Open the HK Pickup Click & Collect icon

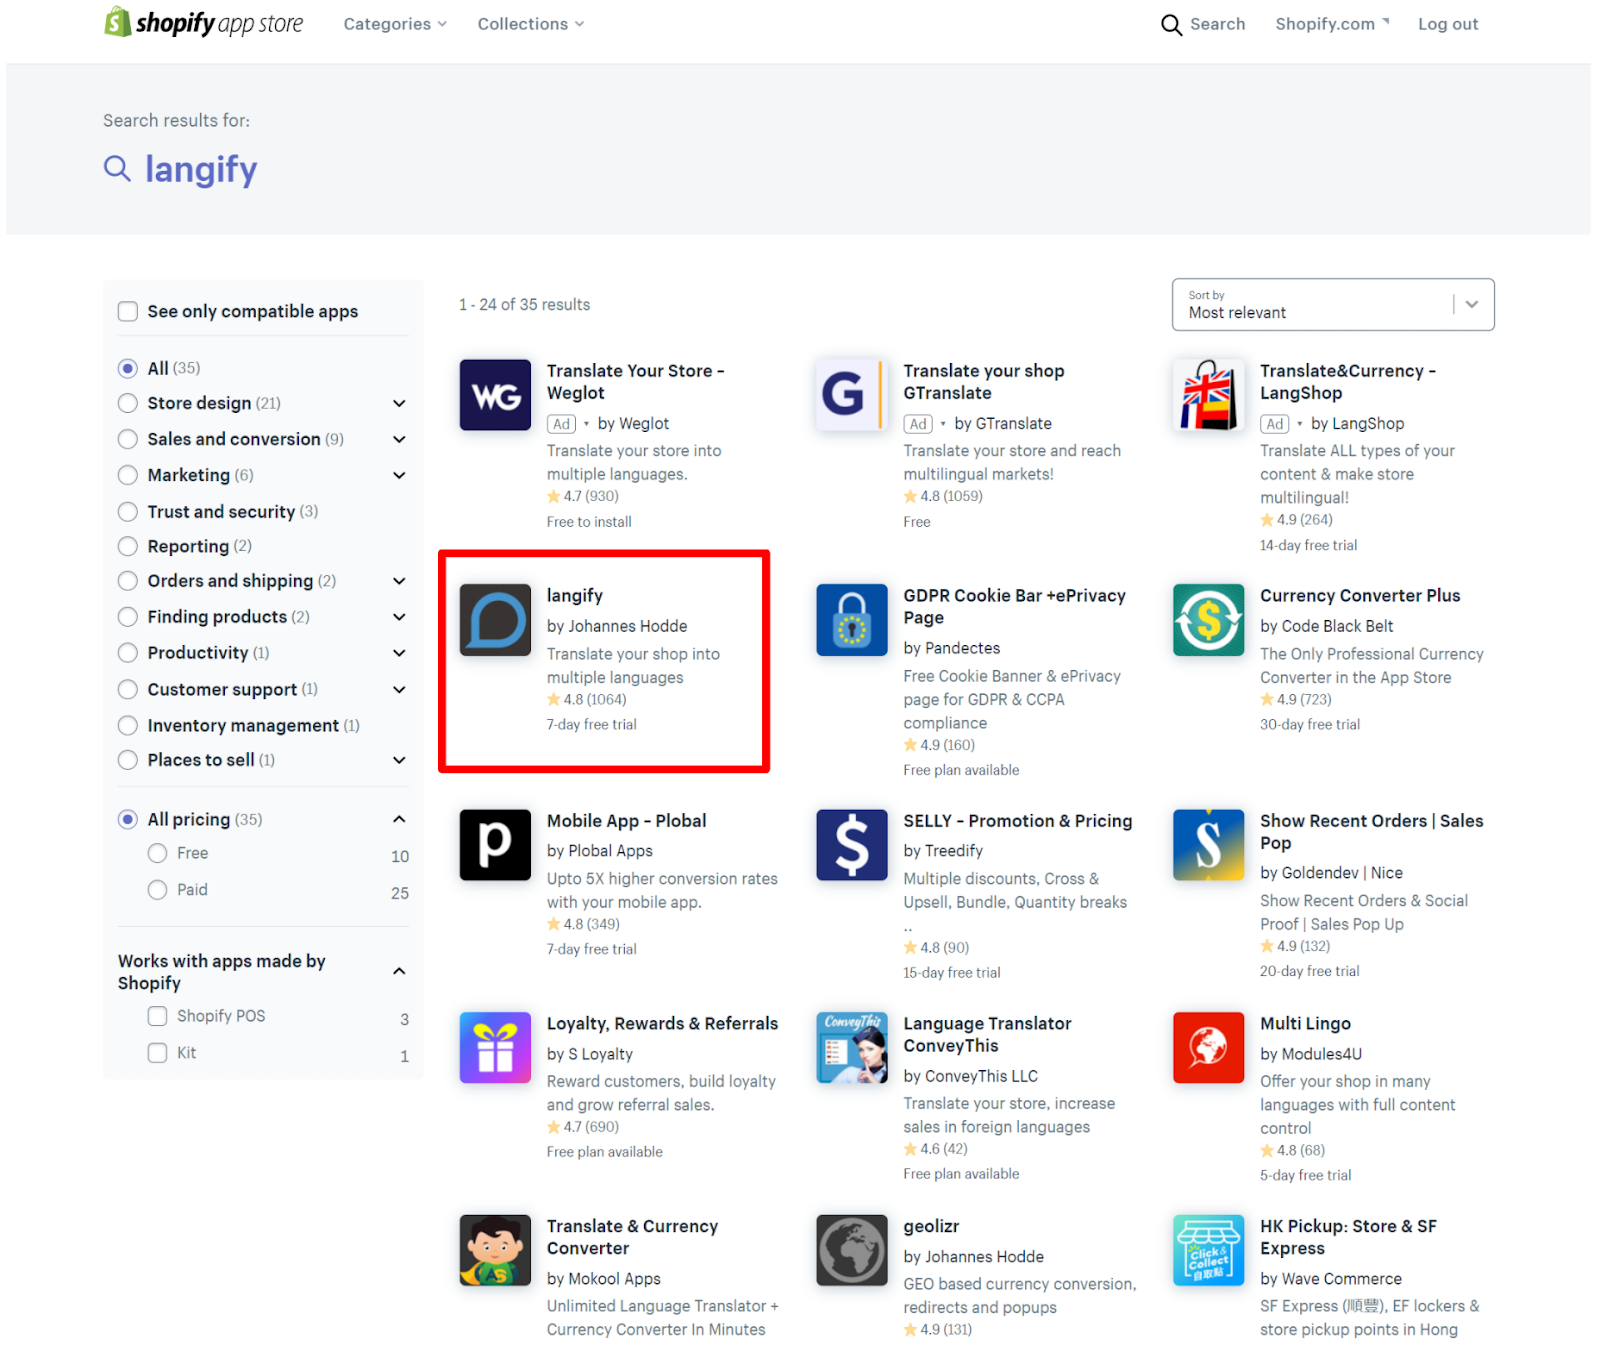[x=1209, y=1250]
